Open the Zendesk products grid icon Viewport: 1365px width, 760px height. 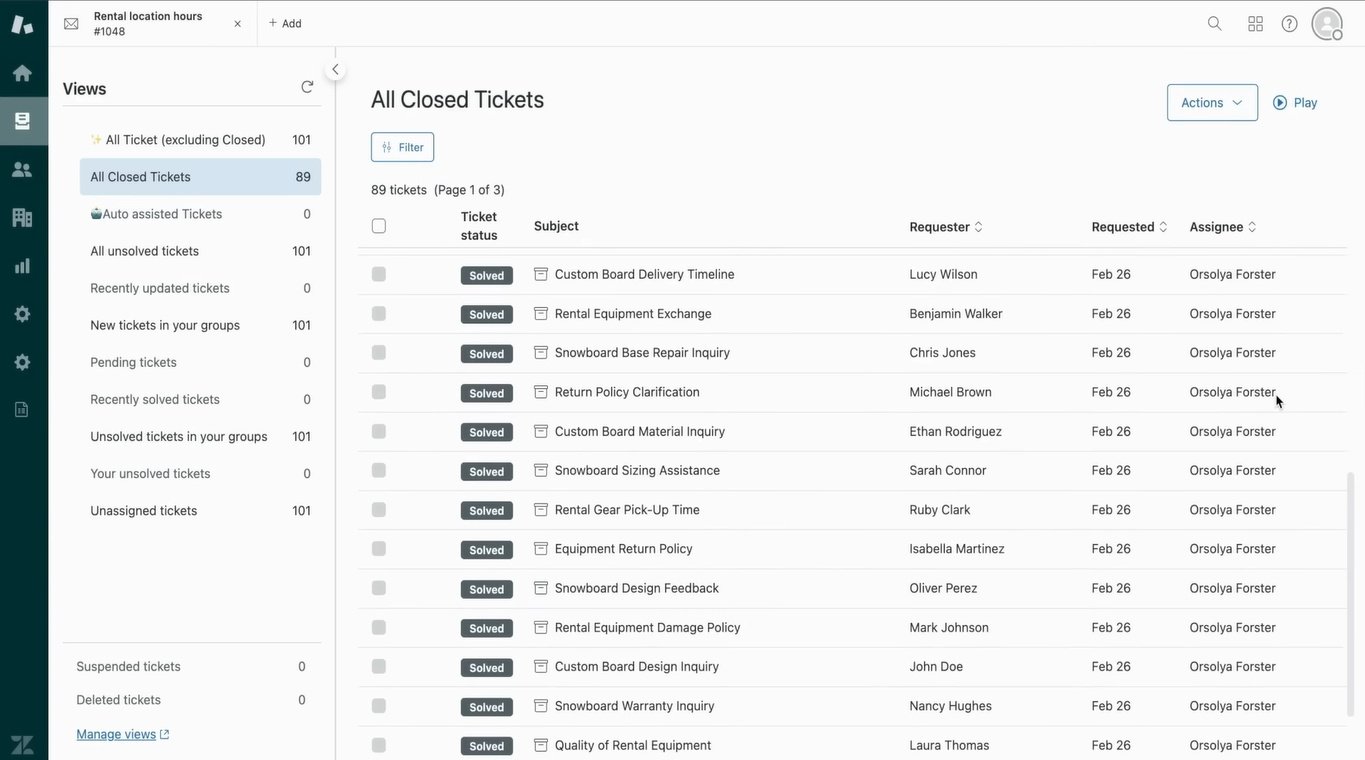pos(1255,24)
